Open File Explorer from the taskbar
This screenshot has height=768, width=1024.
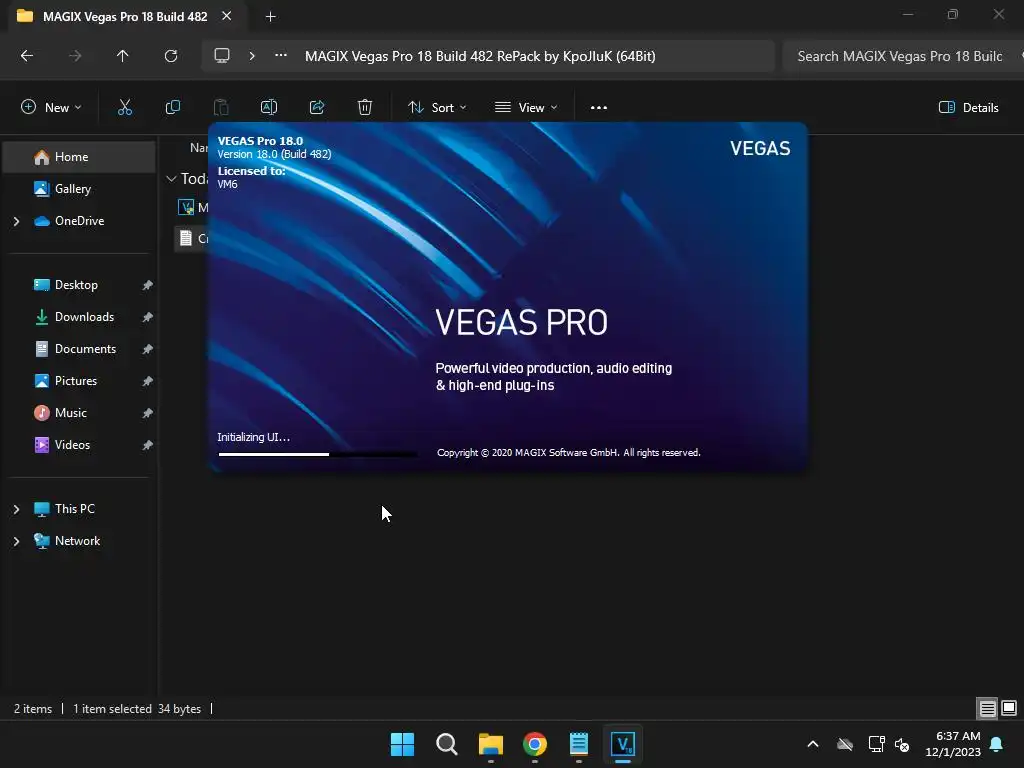(x=490, y=744)
